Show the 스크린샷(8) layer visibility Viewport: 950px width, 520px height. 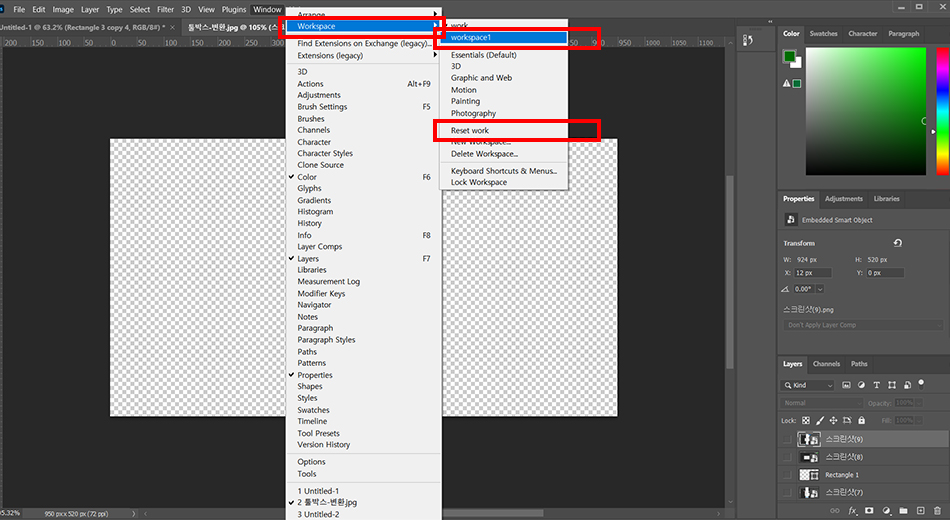tap(786, 457)
